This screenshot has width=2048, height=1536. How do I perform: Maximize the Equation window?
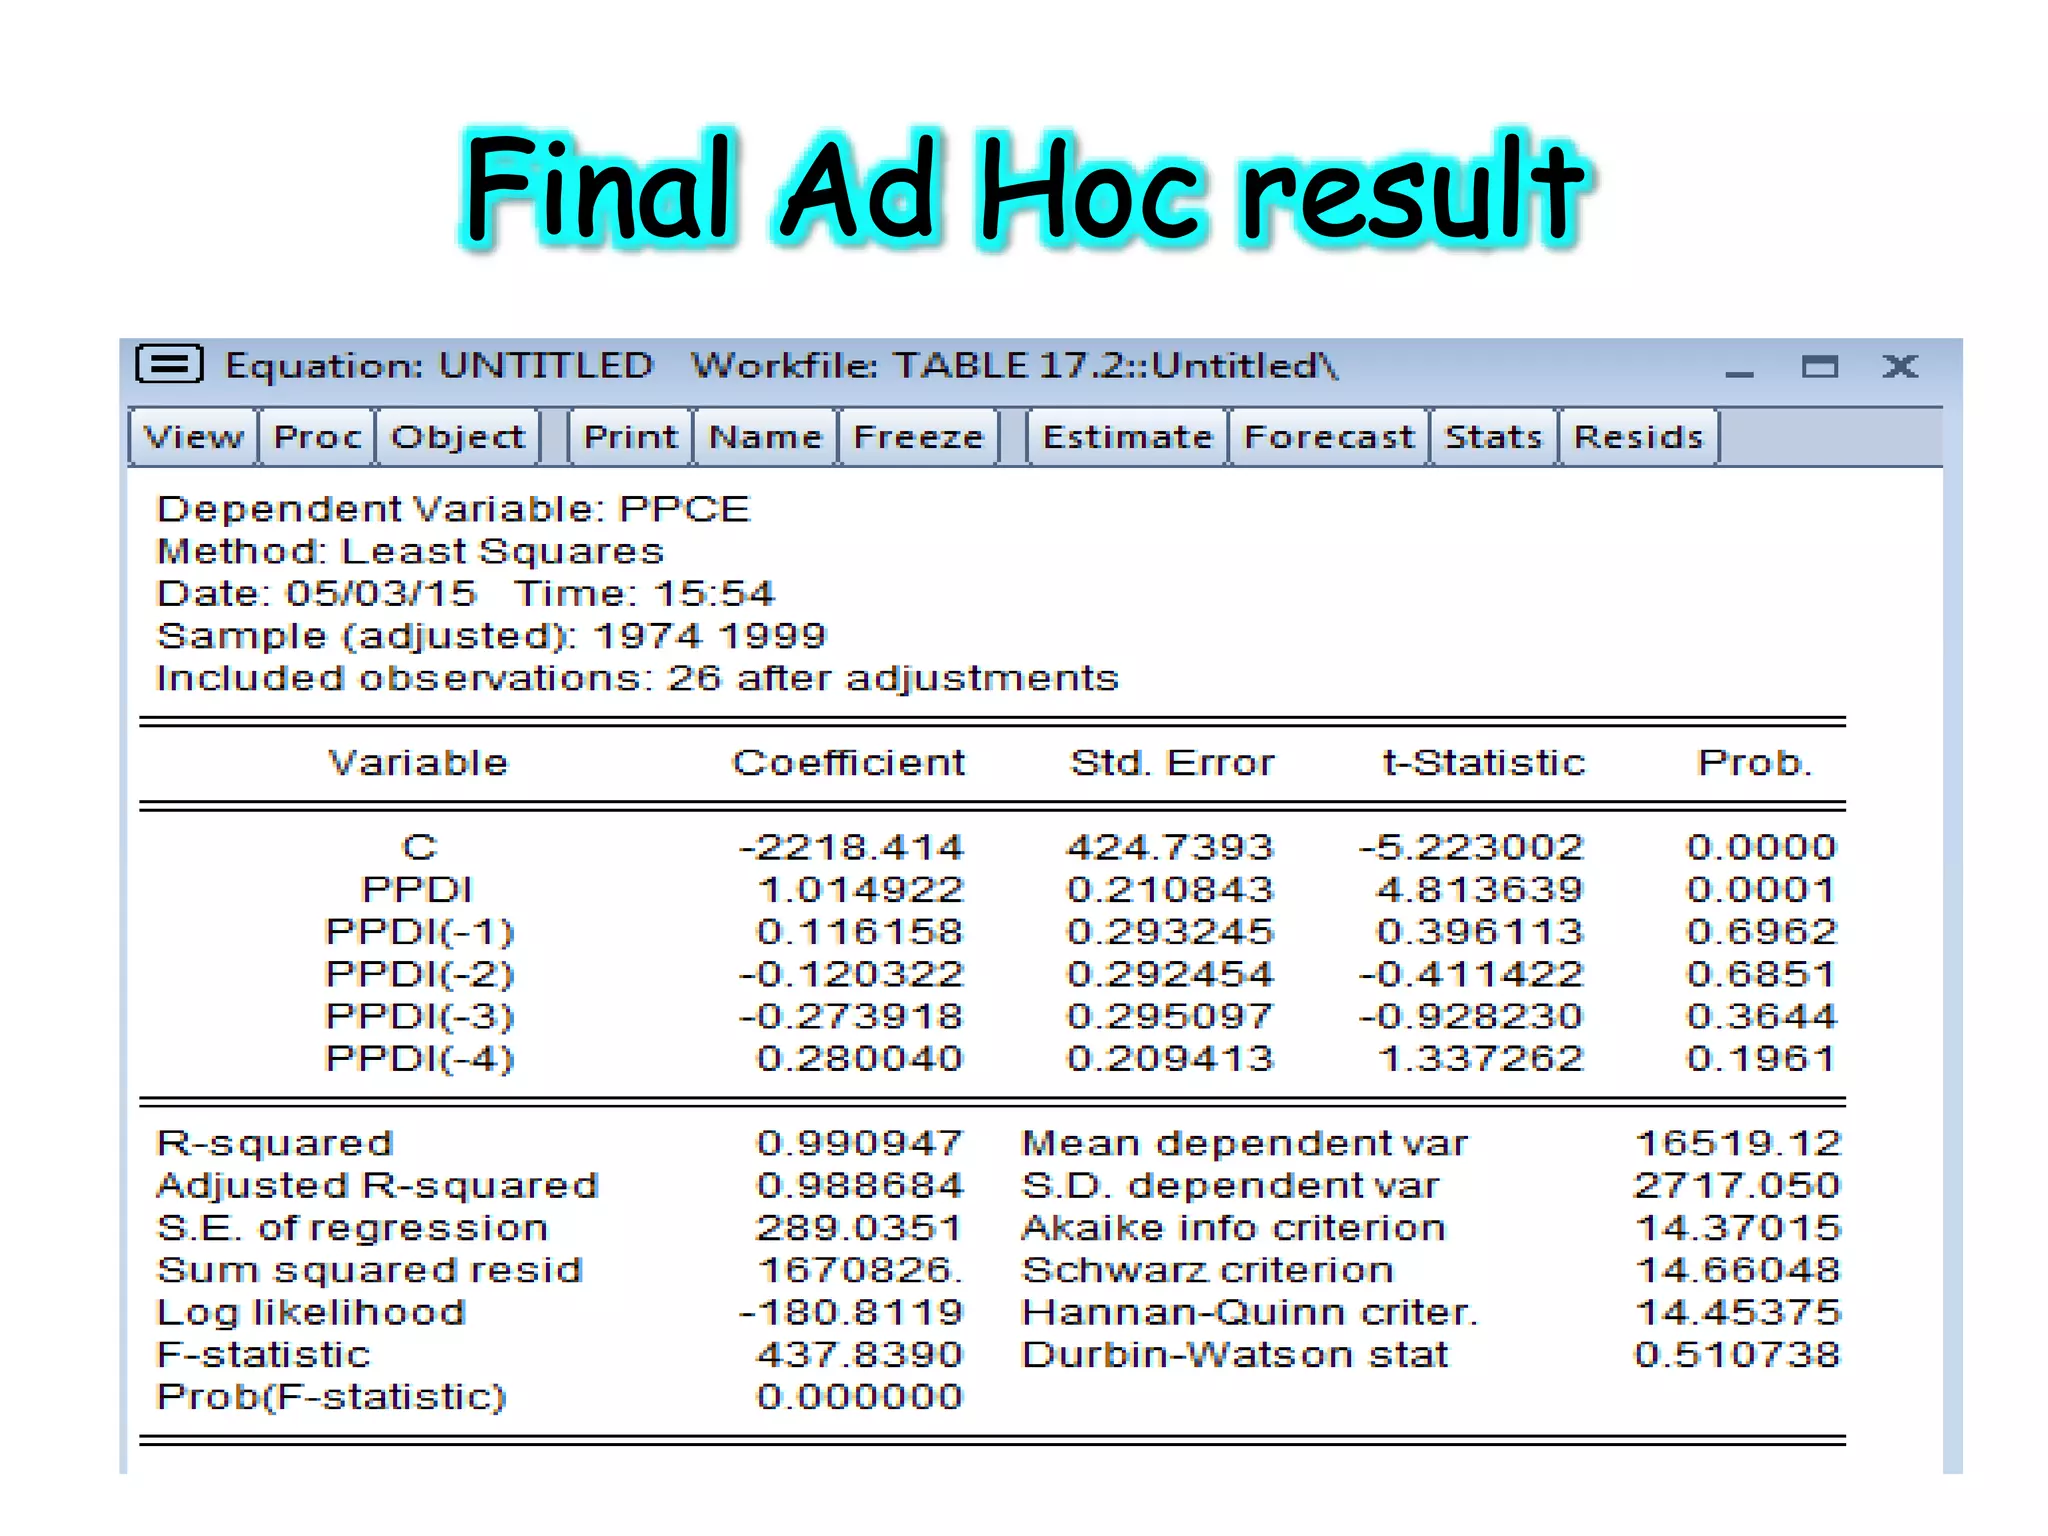[1819, 367]
